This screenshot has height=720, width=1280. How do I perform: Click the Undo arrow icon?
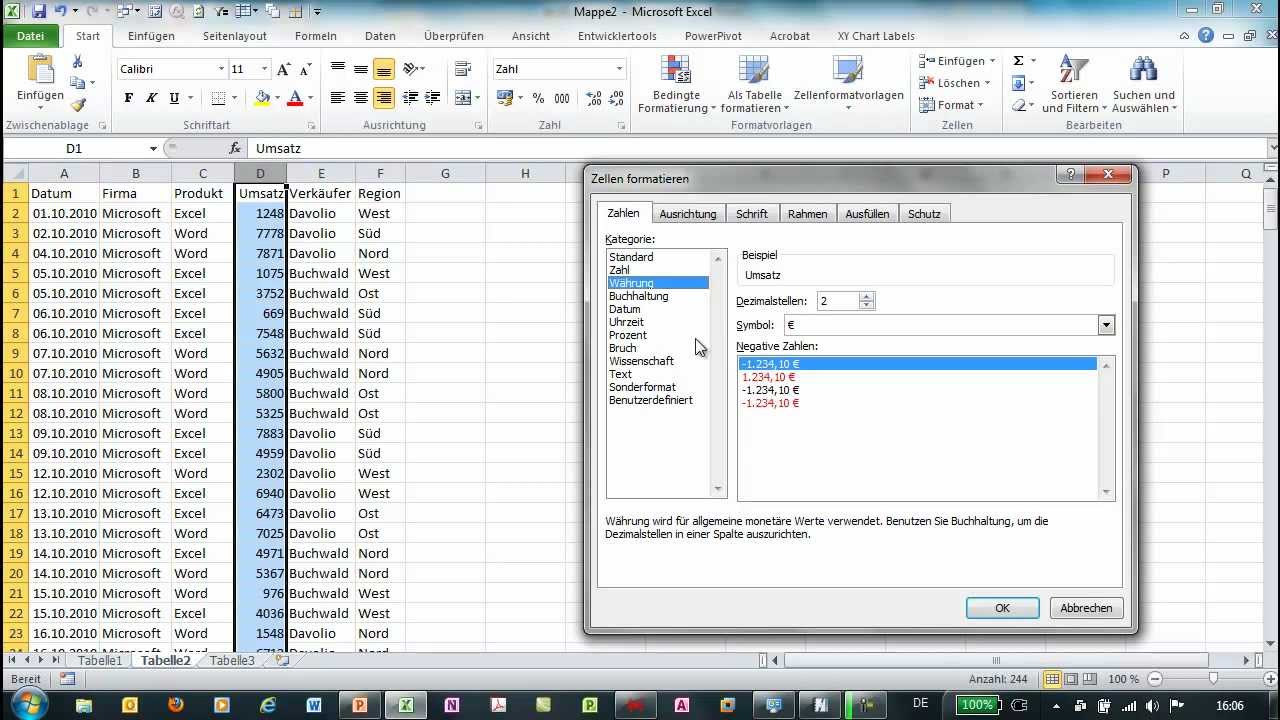pyautogui.click(x=61, y=12)
